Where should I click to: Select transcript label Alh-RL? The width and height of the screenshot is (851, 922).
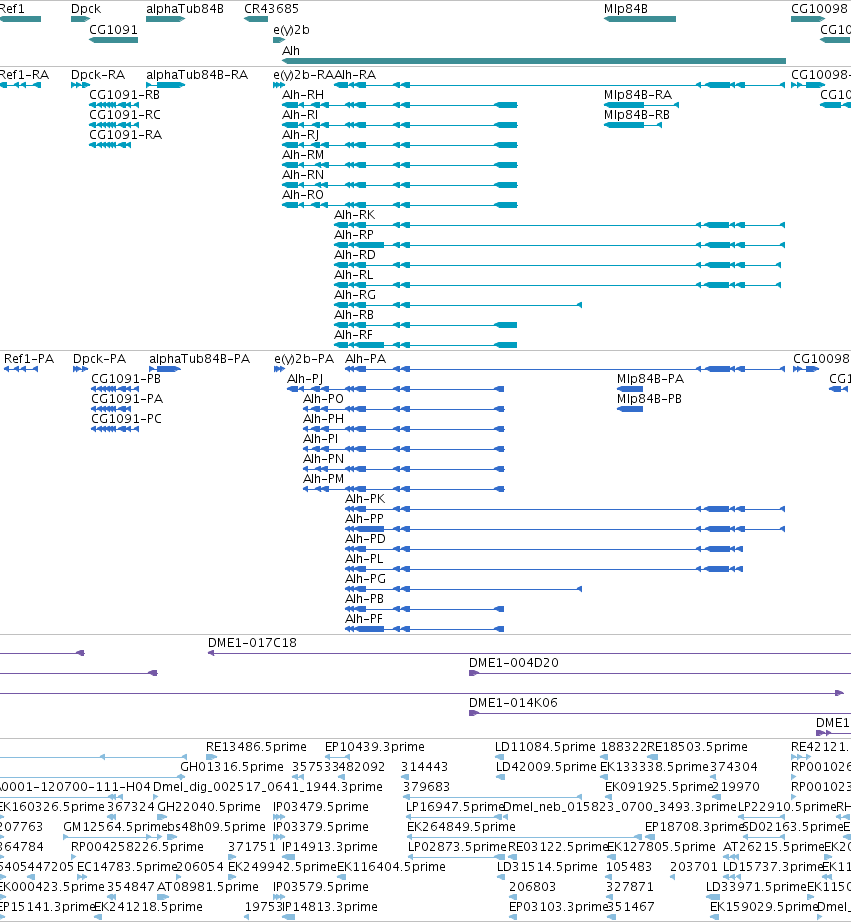(x=353, y=275)
